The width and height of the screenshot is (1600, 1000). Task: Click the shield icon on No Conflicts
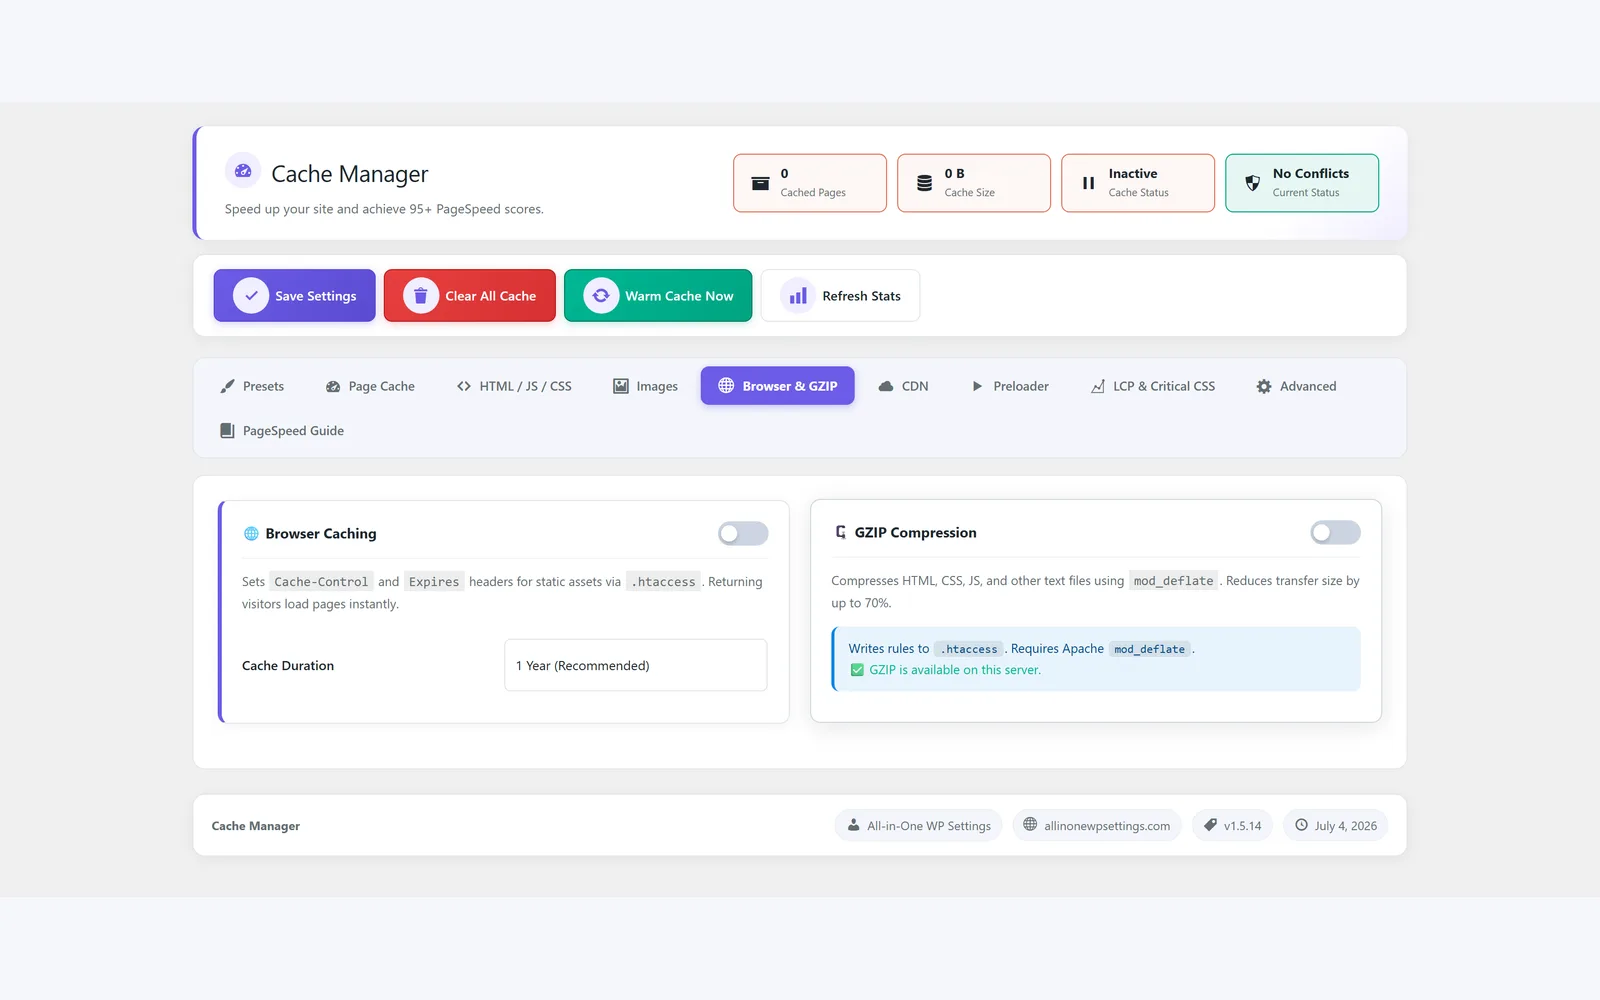coord(1252,183)
